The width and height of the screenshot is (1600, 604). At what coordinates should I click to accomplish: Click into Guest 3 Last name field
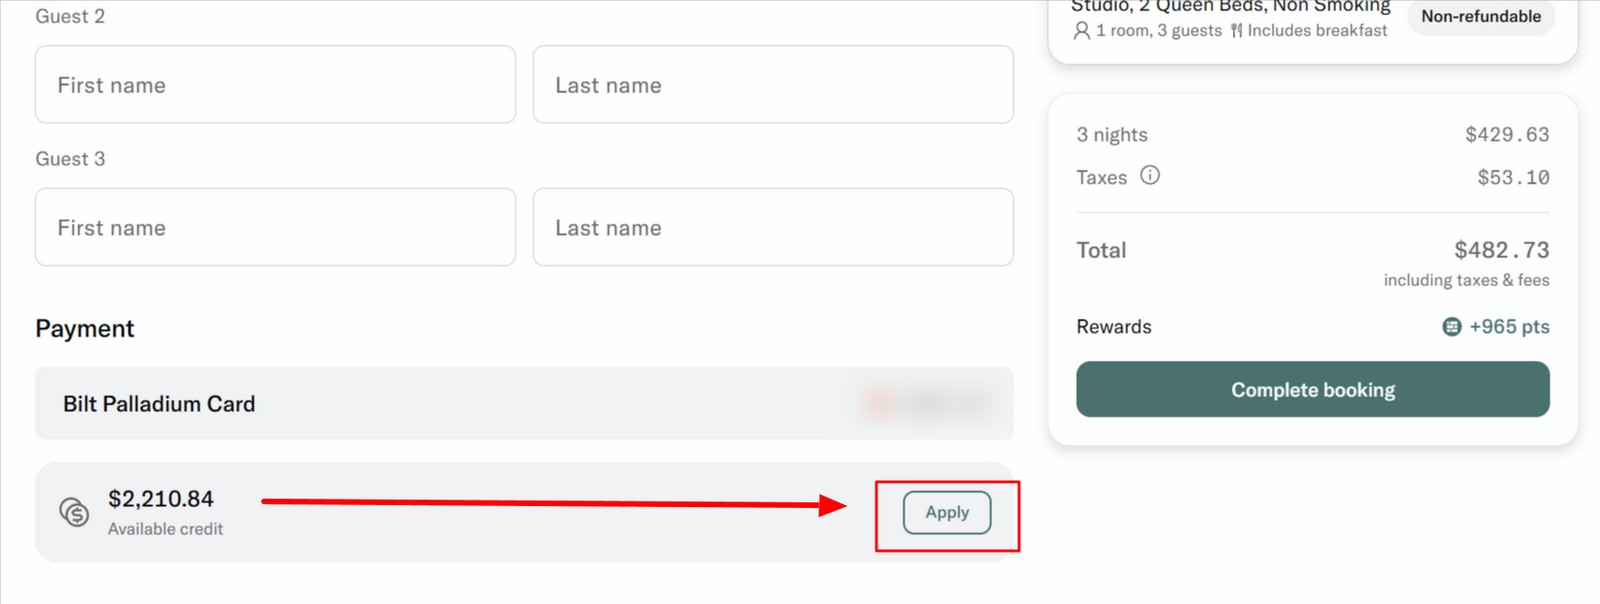point(772,228)
